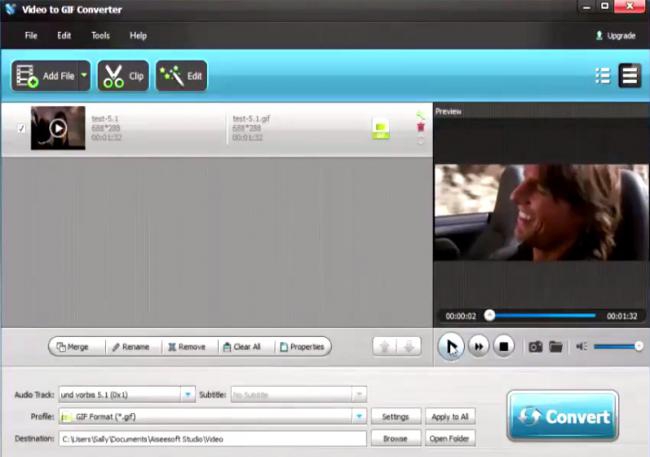The height and width of the screenshot is (457, 650).
Task: Click the green edit icon above trash
Action: click(420, 115)
